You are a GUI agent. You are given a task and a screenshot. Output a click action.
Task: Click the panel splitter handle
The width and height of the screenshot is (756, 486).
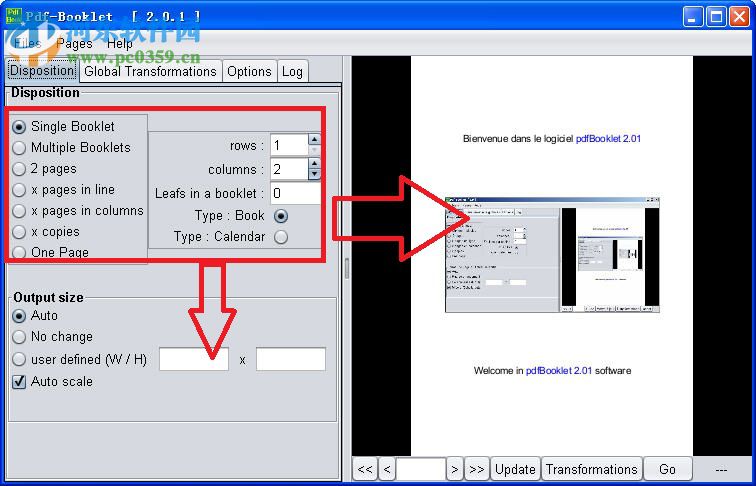[x=347, y=269]
